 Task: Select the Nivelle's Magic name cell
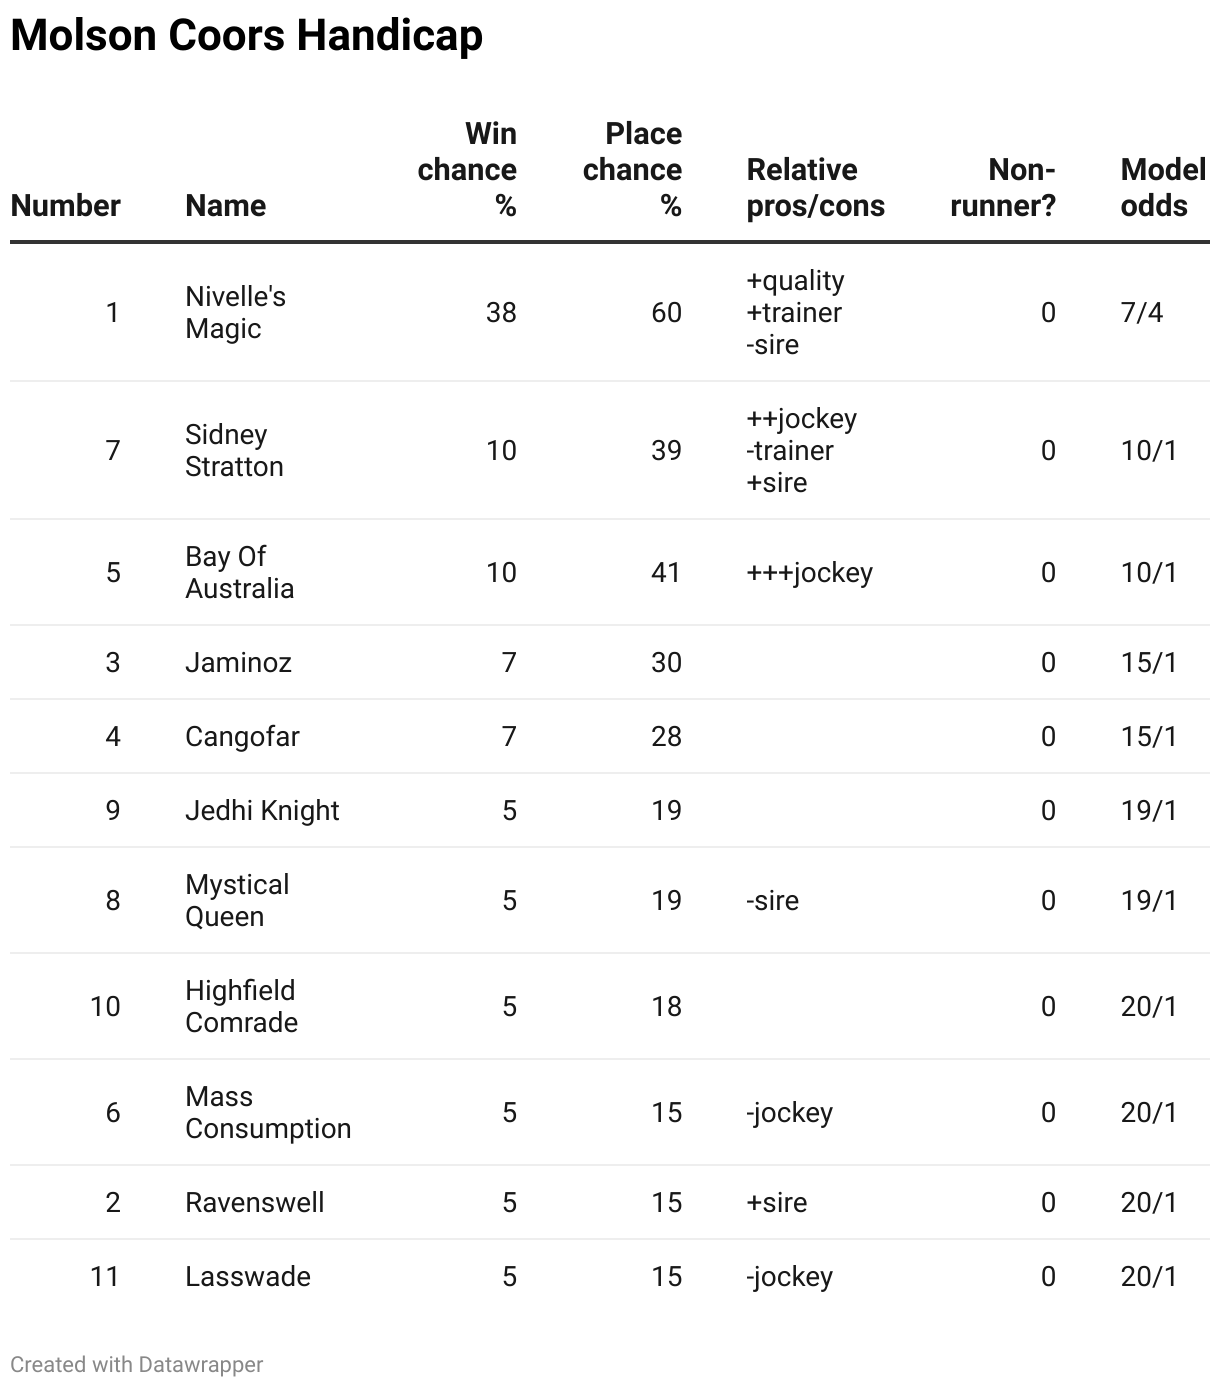pos(235,312)
